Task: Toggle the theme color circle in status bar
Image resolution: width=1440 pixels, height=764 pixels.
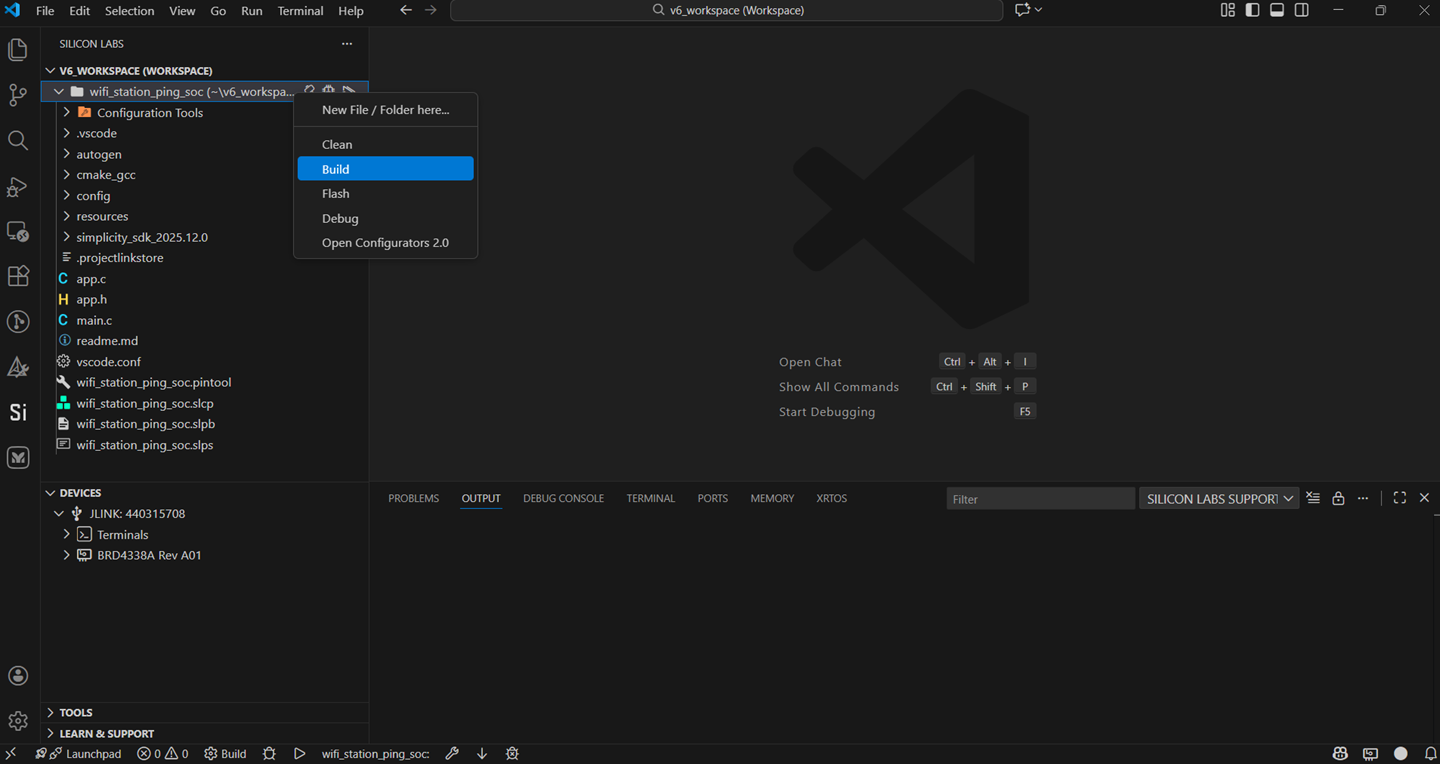Action: [1401, 753]
